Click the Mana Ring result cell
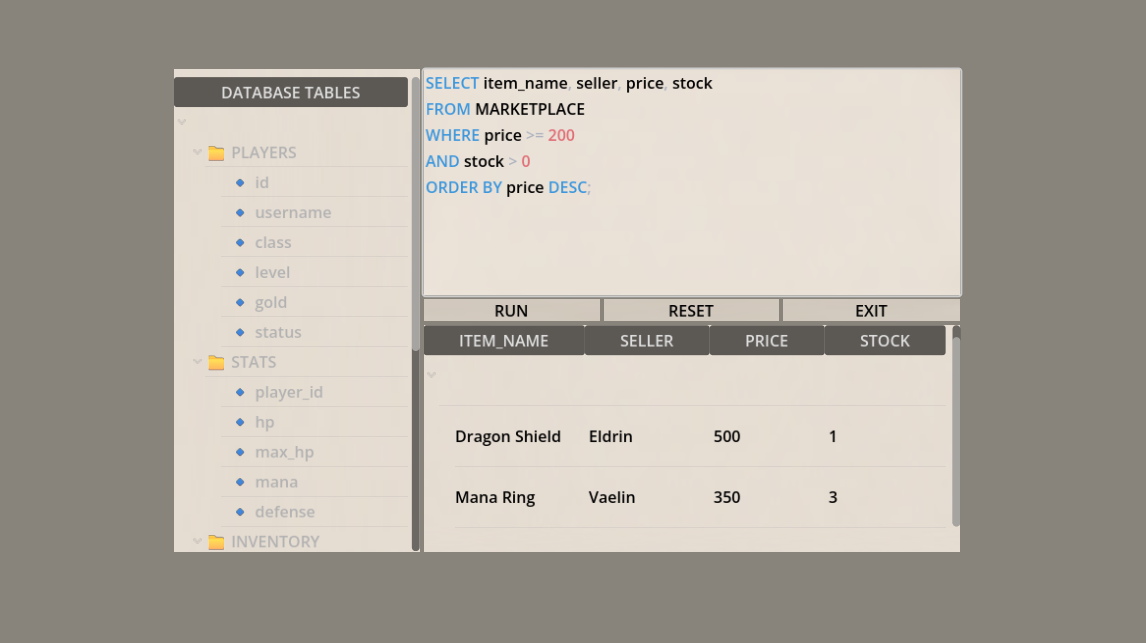 tap(496, 498)
